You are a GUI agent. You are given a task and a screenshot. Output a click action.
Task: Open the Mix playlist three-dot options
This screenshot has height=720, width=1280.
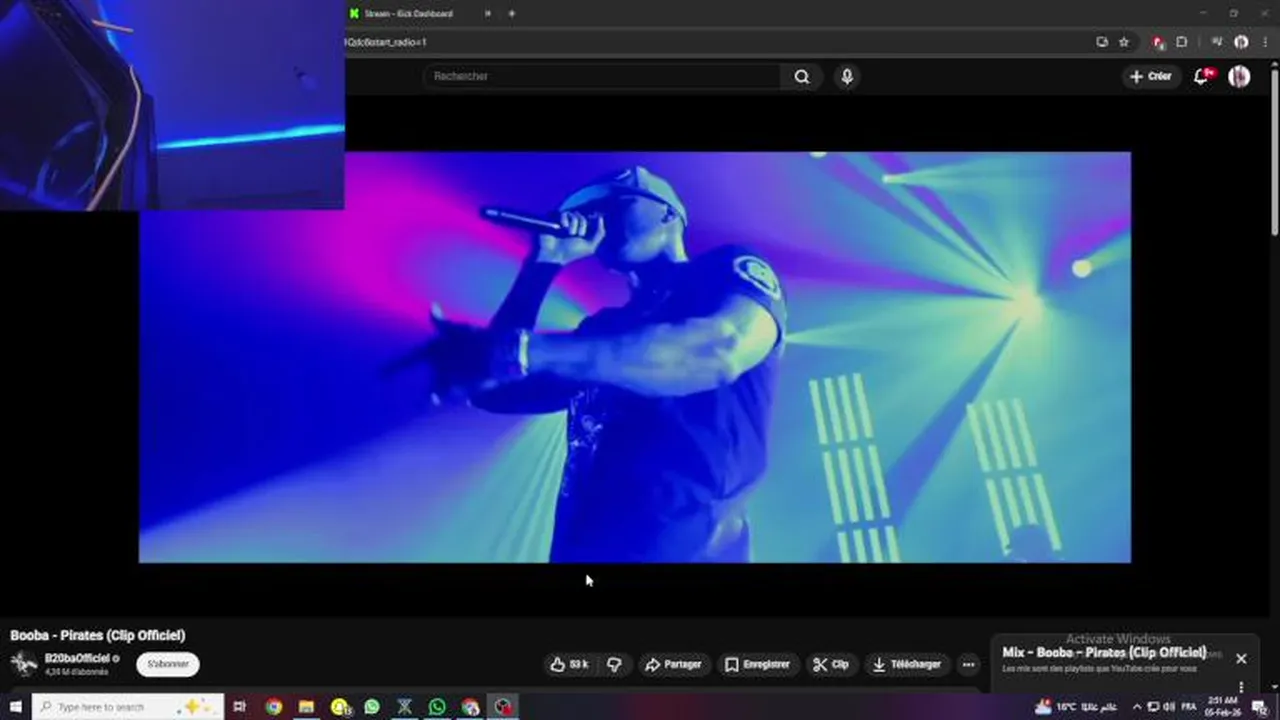1241,687
